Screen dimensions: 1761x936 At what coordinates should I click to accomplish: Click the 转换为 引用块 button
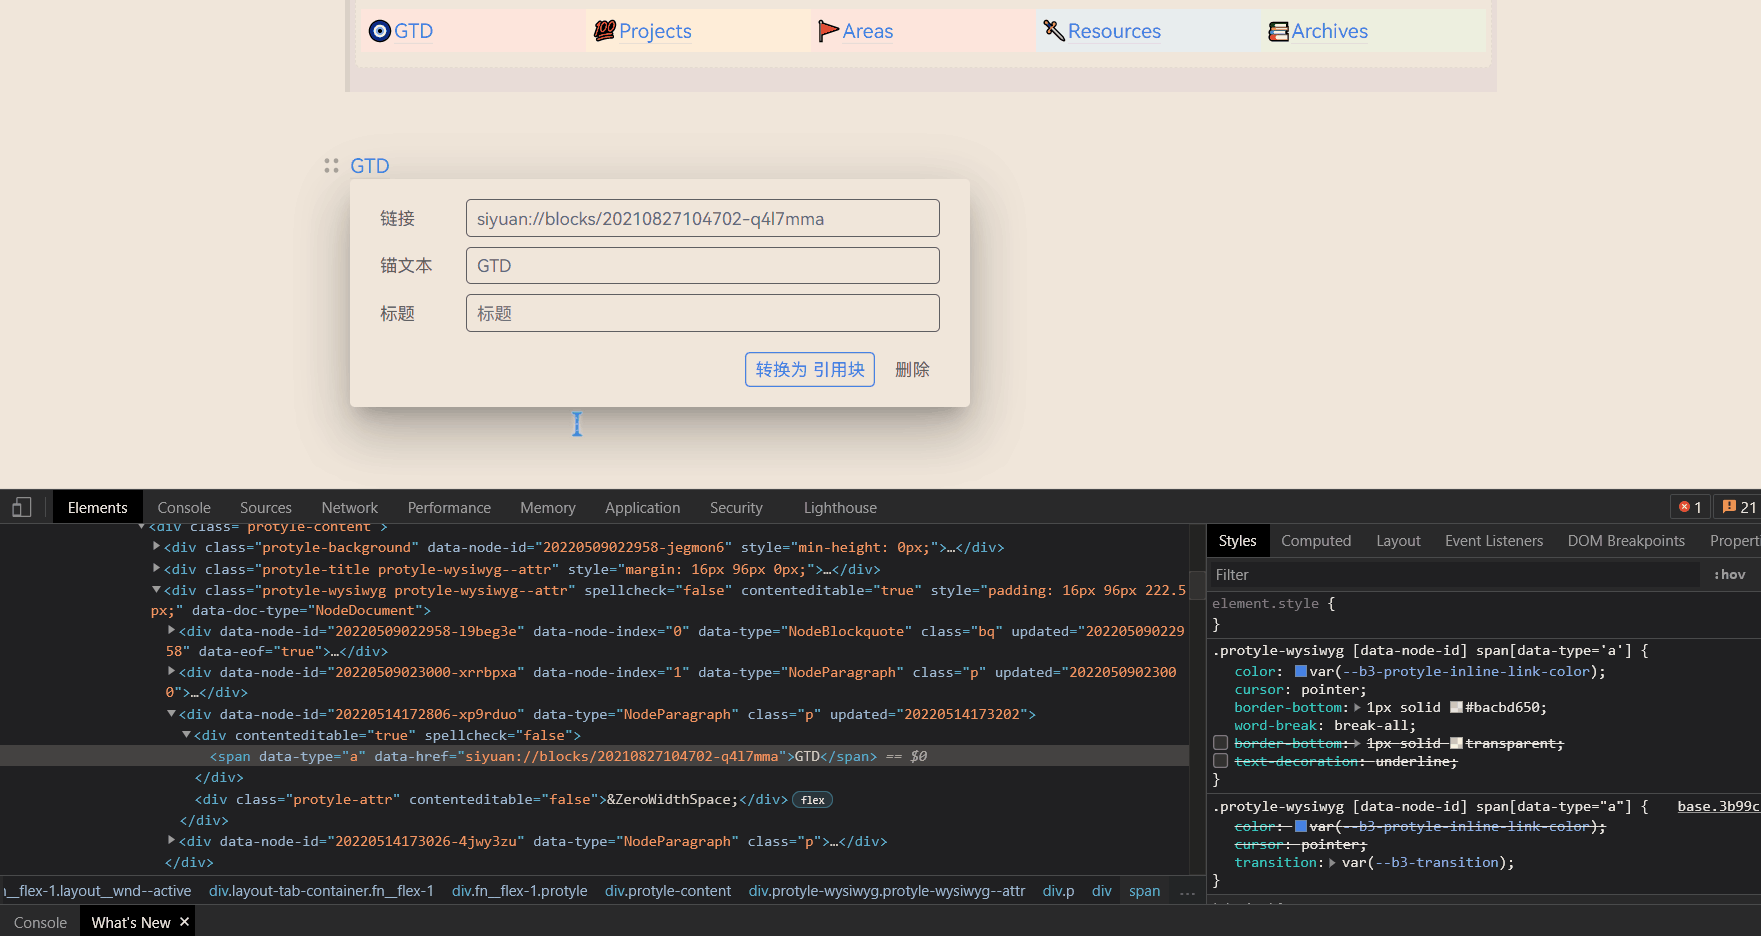[x=809, y=370]
